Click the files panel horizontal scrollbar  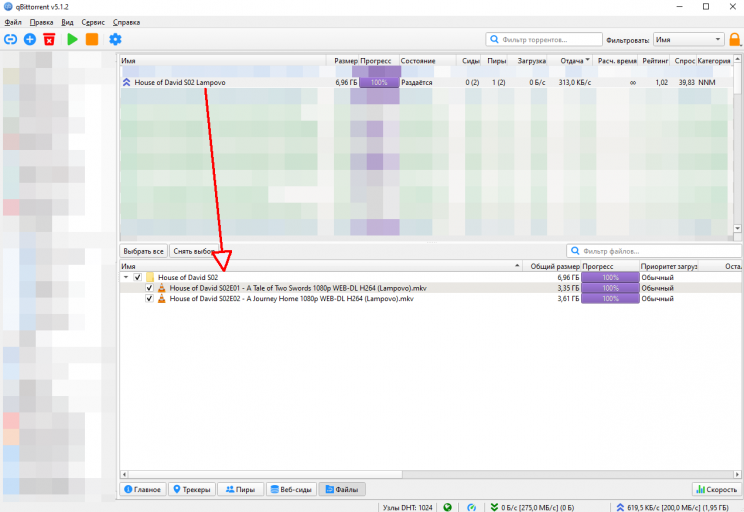265,474
